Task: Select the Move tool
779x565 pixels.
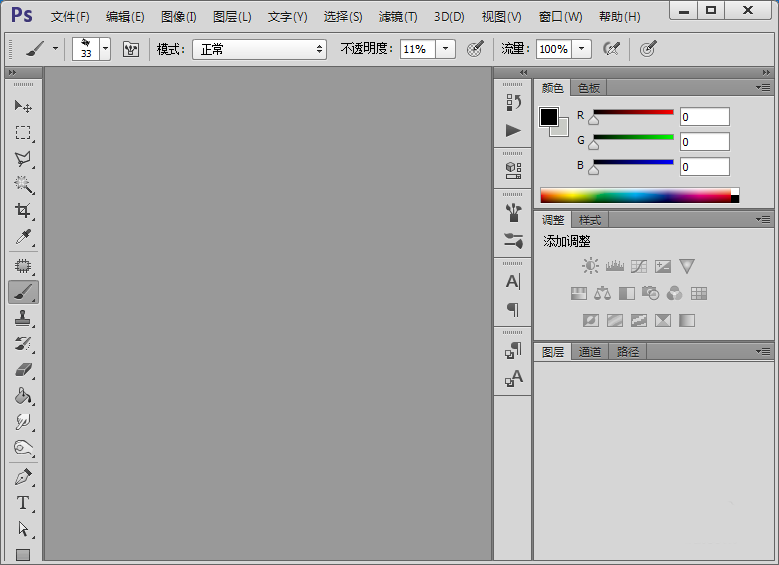Action: (23, 106)
